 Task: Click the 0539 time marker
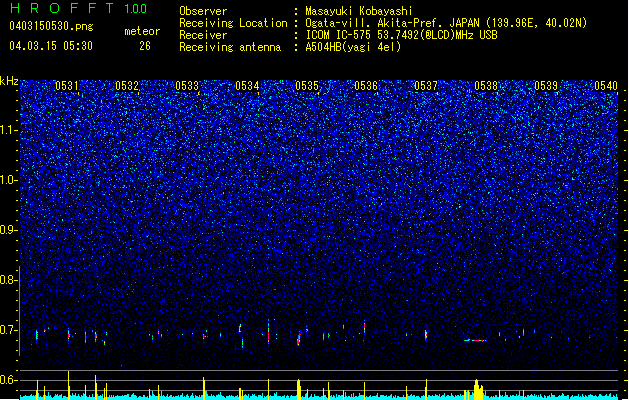pos(546,86)
